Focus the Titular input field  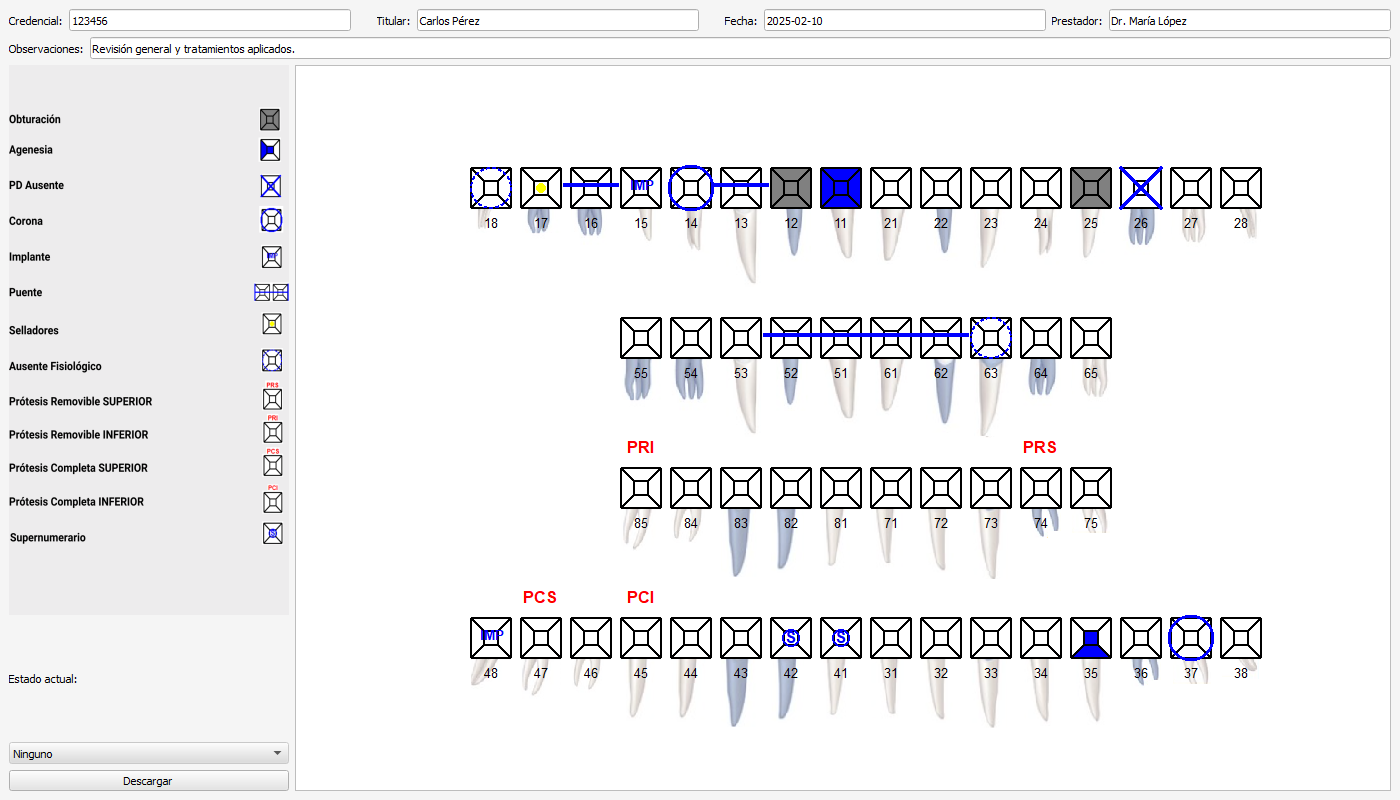[x=557, y=20]
